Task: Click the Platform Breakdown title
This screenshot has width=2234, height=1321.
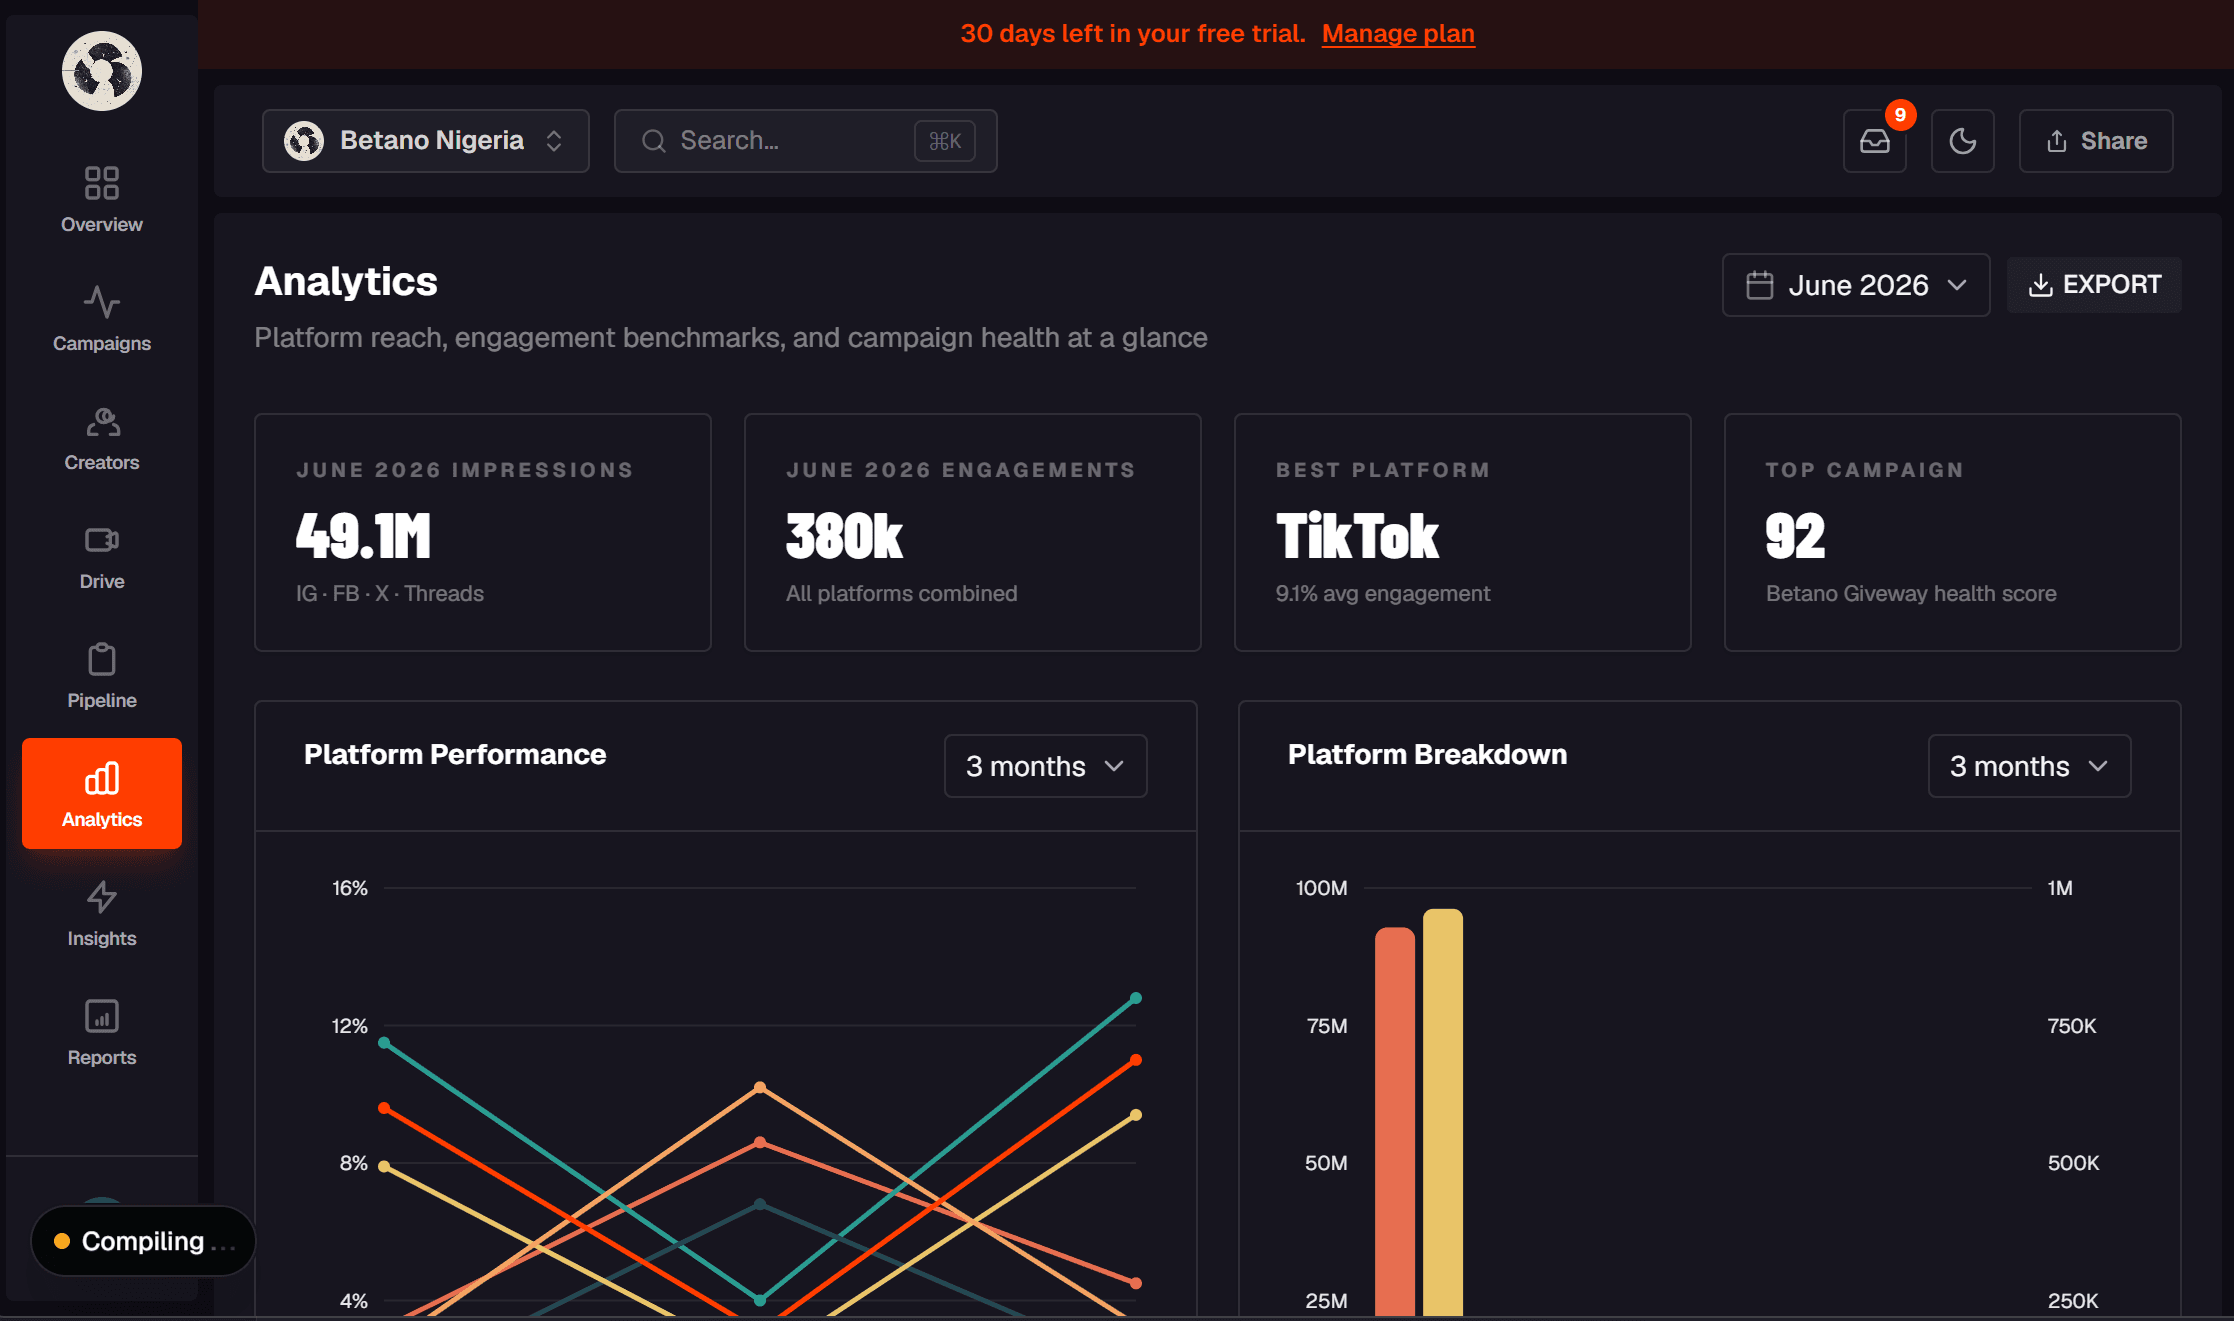Action: (1427, 754)
